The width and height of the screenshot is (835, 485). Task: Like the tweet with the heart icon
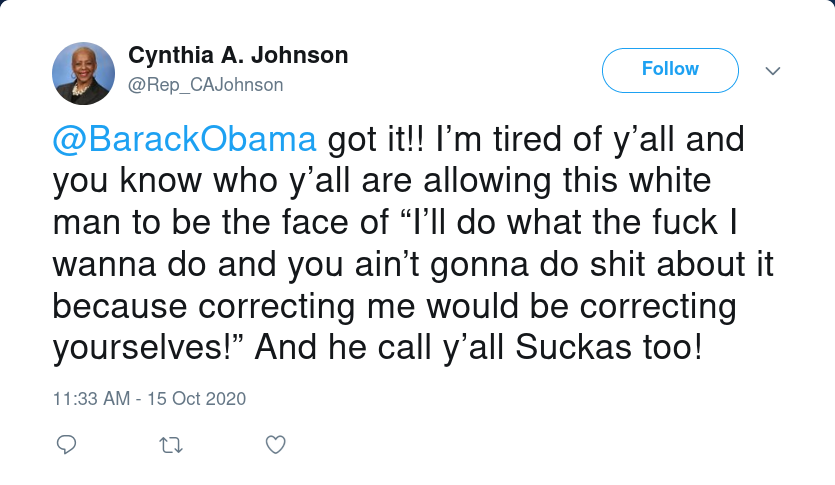[276, 443]
